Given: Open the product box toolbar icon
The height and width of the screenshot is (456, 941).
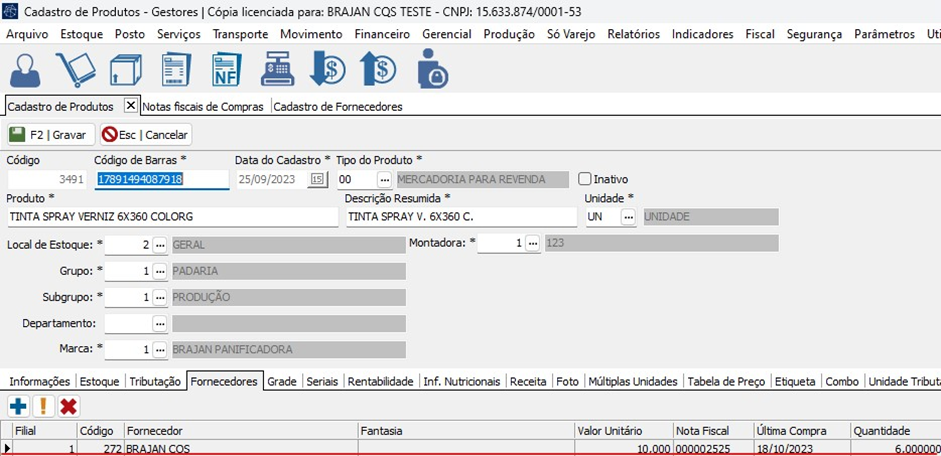Looking at the screenshot, I should click(125, 70).
